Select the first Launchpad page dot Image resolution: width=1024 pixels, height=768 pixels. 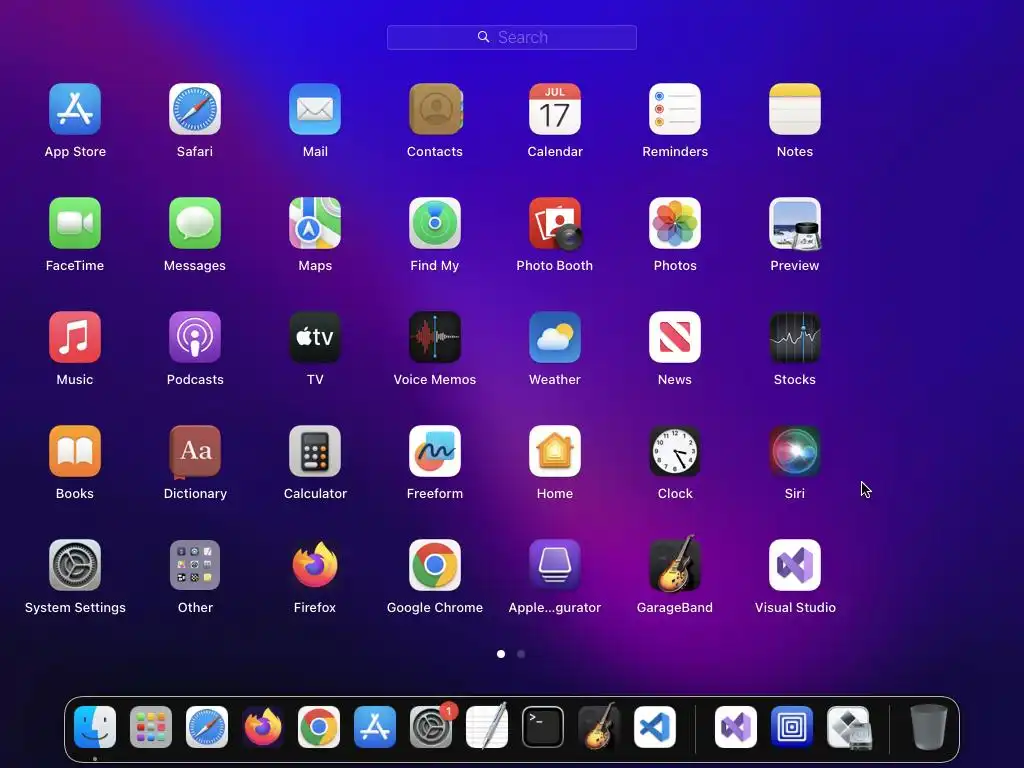pyautogui.click(x=501, y=654)
